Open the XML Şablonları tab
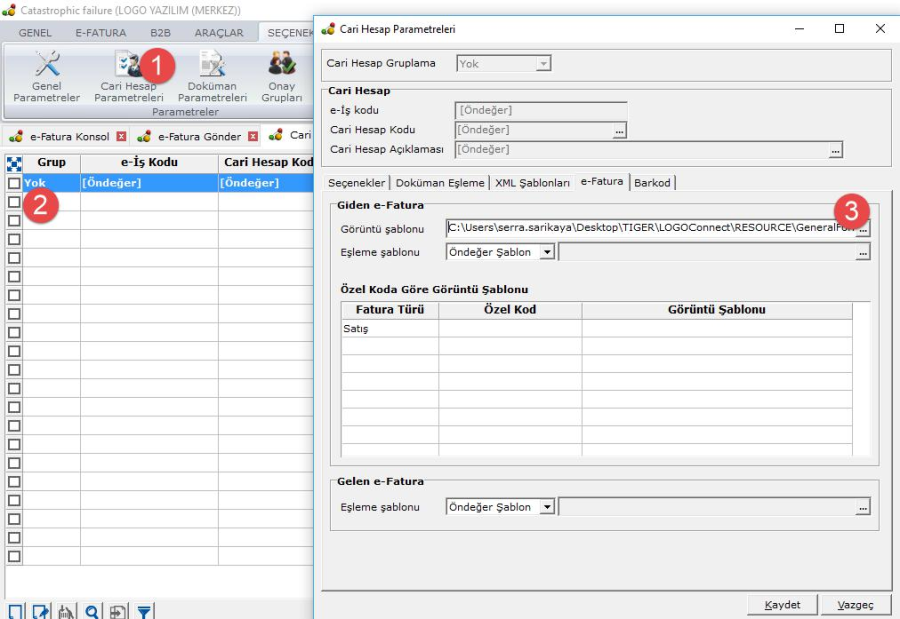This screenshot has width=900, height=619. click(x=532, y=183)
